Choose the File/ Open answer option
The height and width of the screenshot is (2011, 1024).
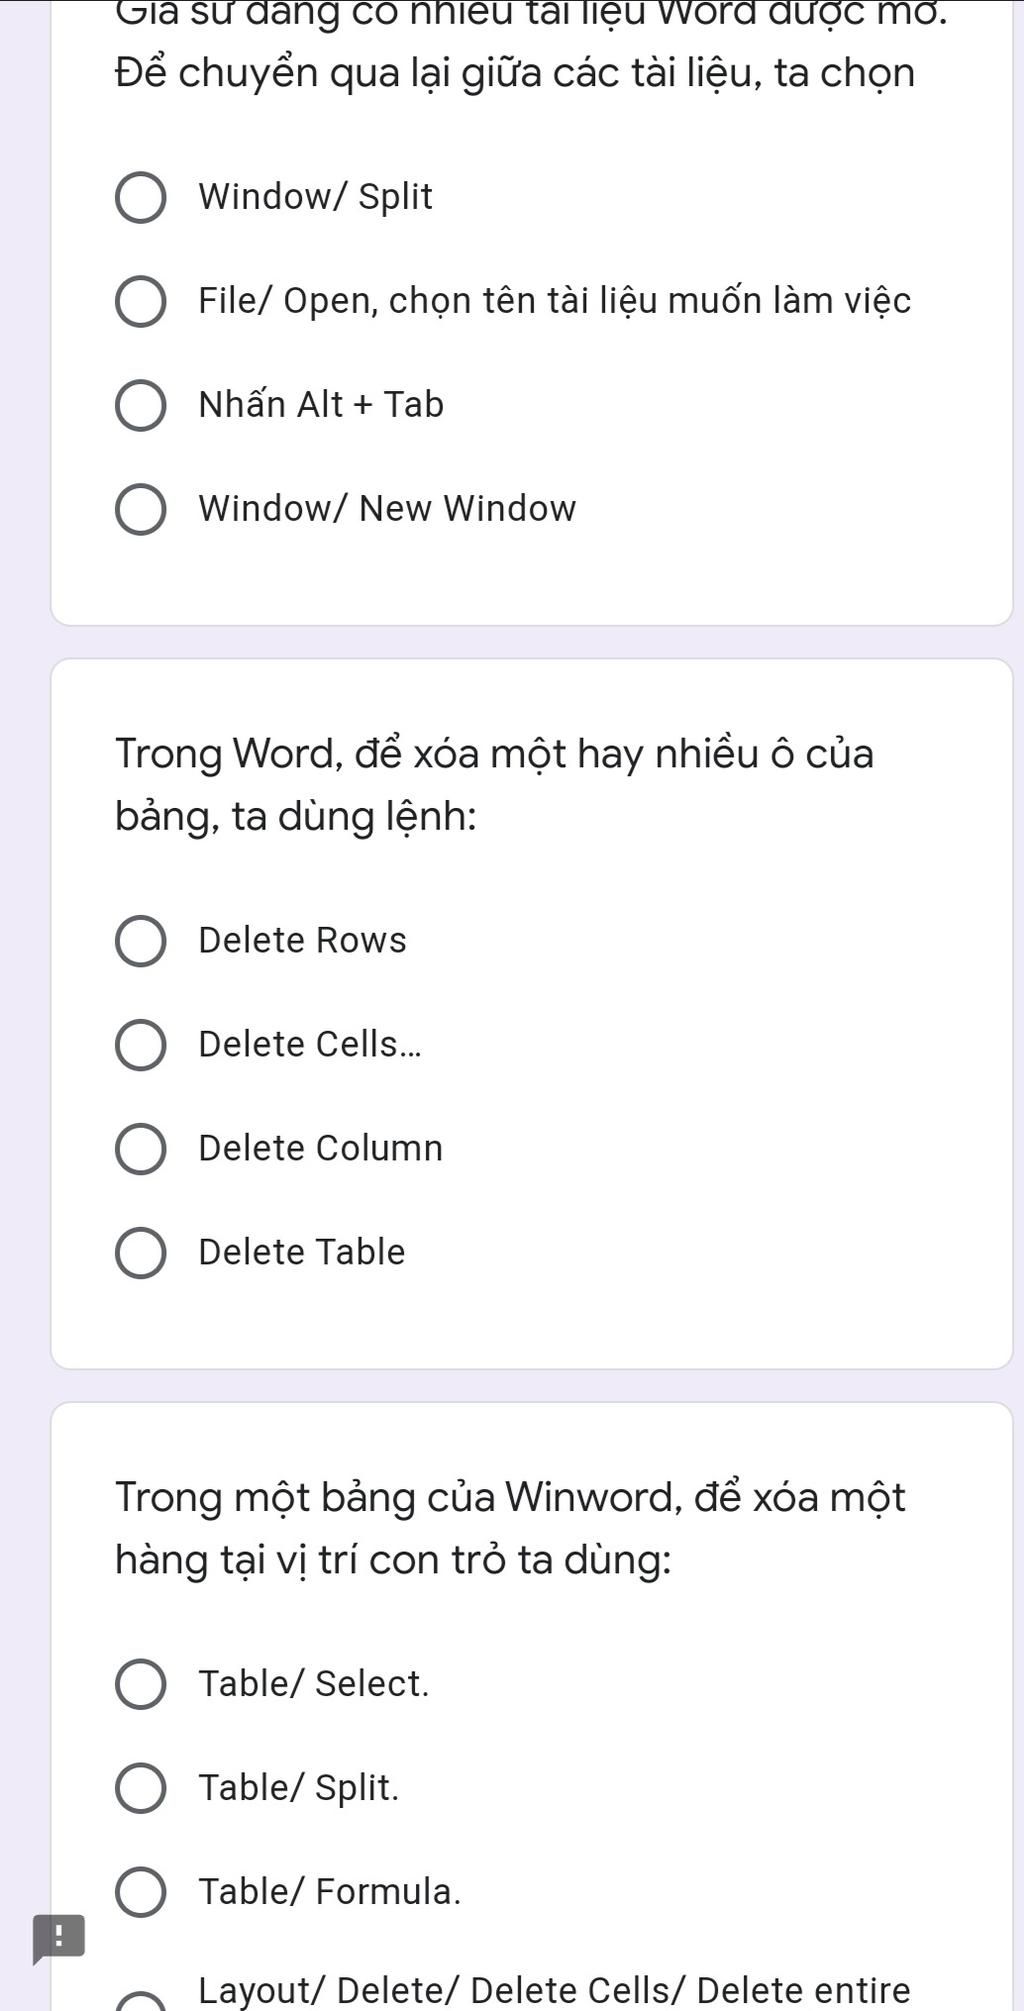141,301
